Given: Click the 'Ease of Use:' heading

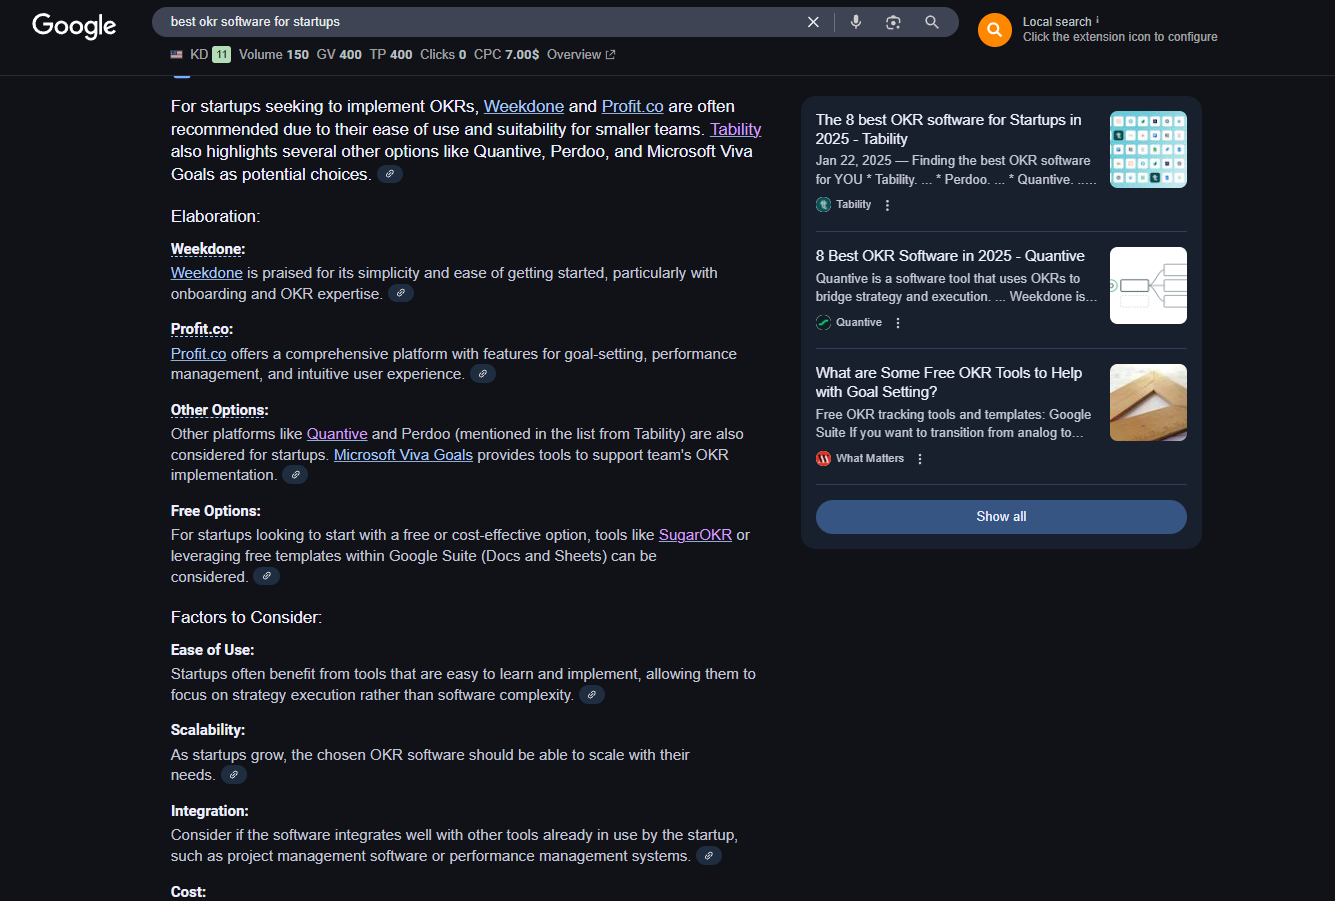Looking at the screenshot, I should (213, 650).
